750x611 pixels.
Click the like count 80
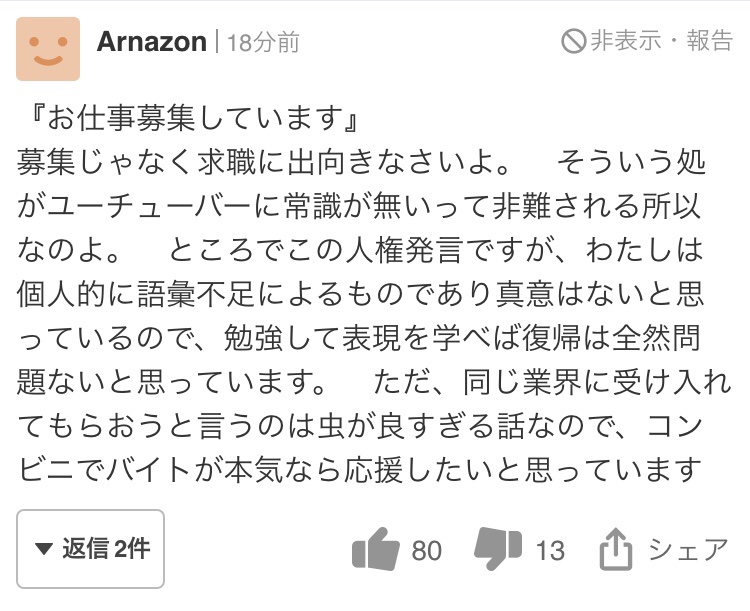(426, 551)
